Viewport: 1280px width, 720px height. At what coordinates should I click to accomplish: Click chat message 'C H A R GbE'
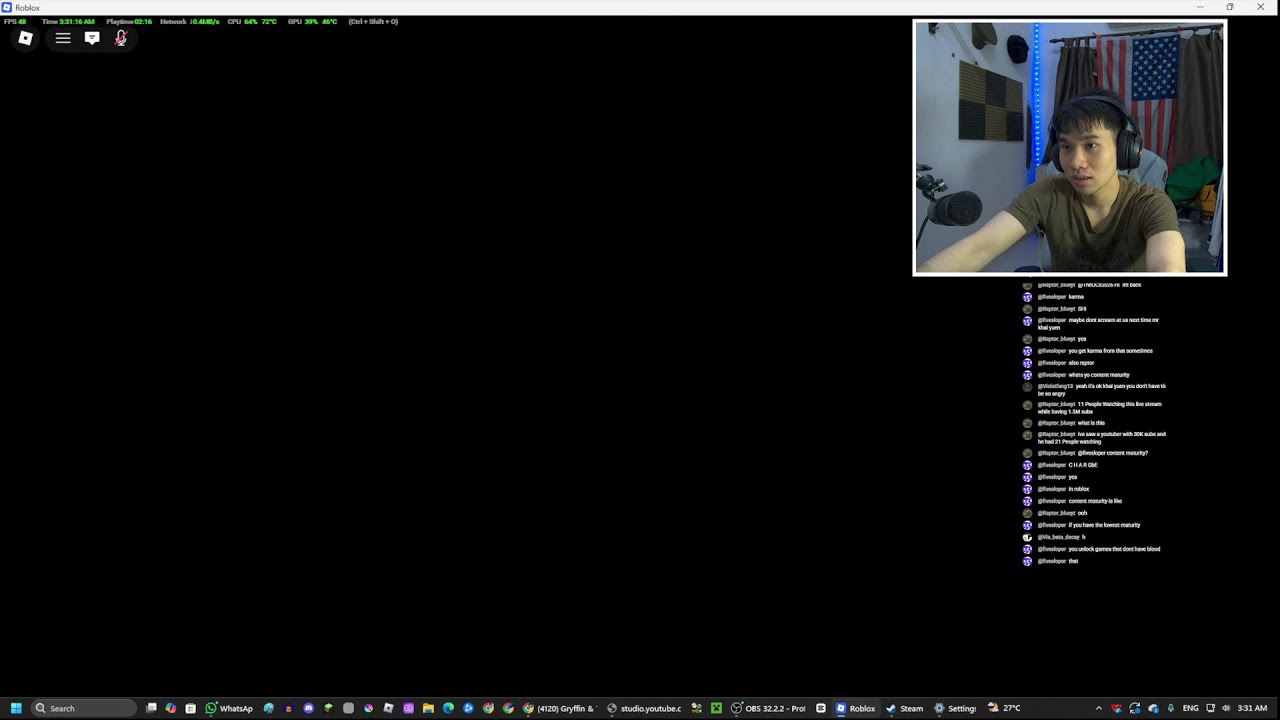click(x=1083, y=465)
